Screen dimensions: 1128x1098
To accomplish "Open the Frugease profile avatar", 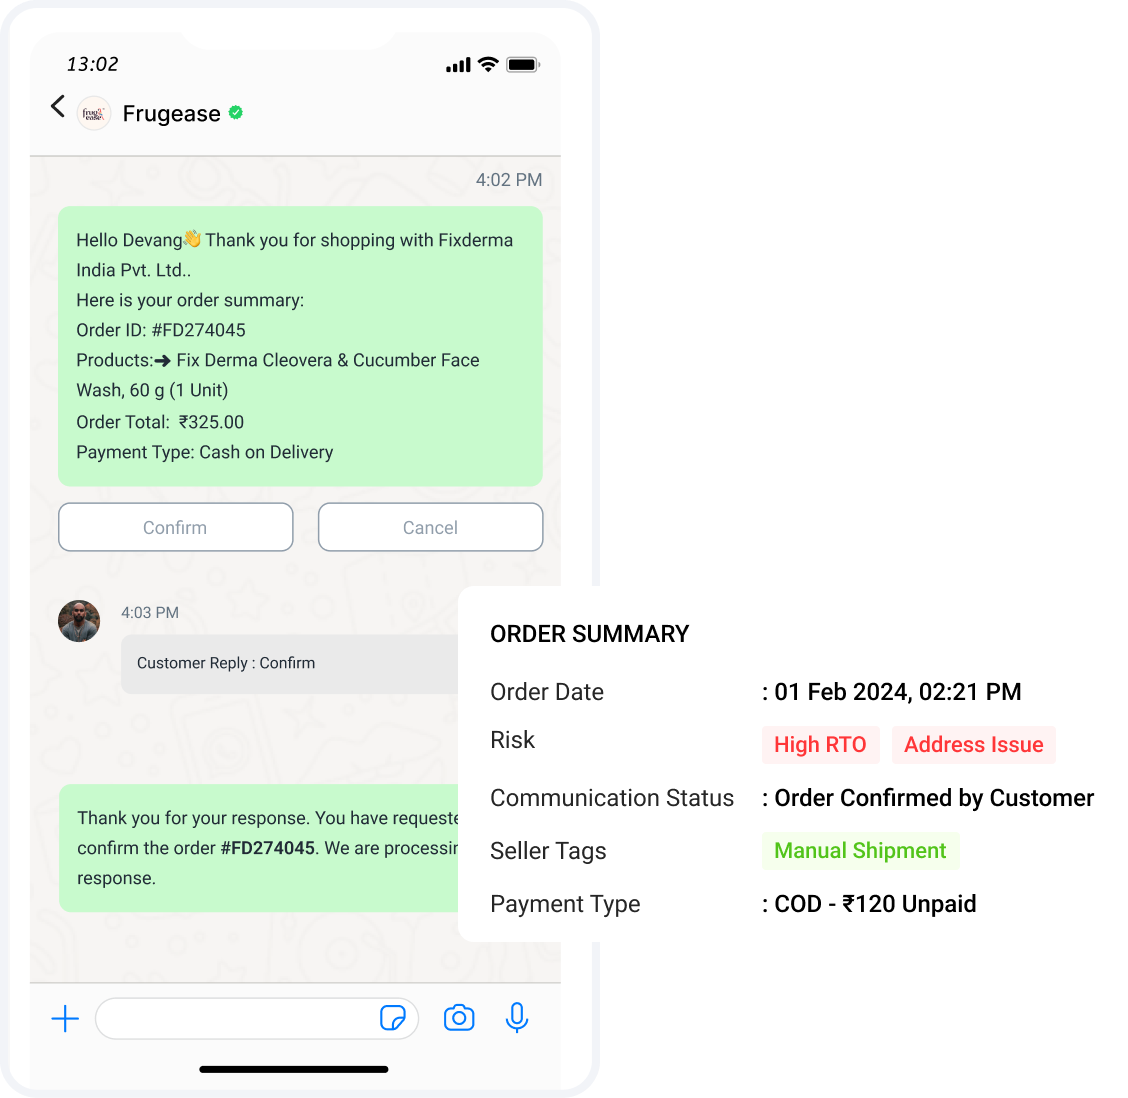I will coord(94,113).
